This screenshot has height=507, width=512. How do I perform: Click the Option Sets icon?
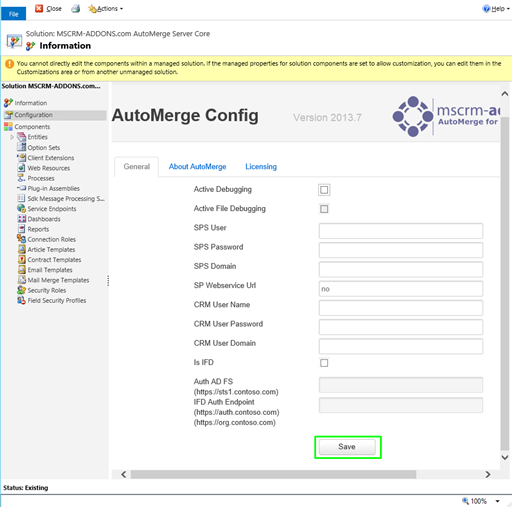pyautogui.click(x=21, y=147)
